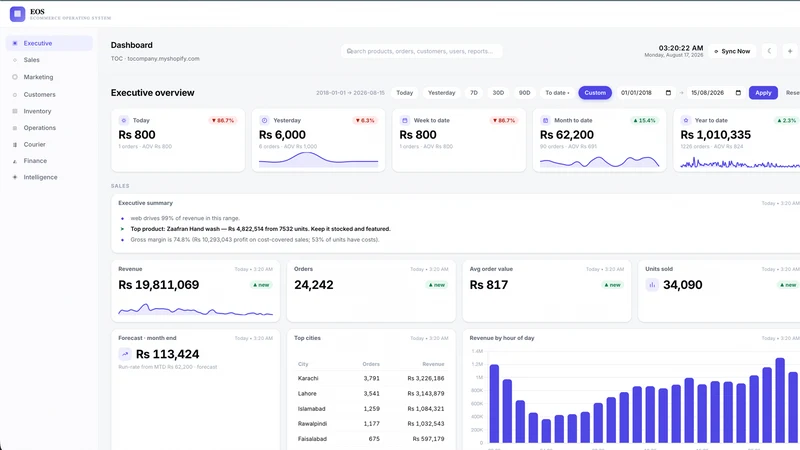Click the Forecast trend arrow icon
Screen dimensions: 800x450
tap(125, 354)
